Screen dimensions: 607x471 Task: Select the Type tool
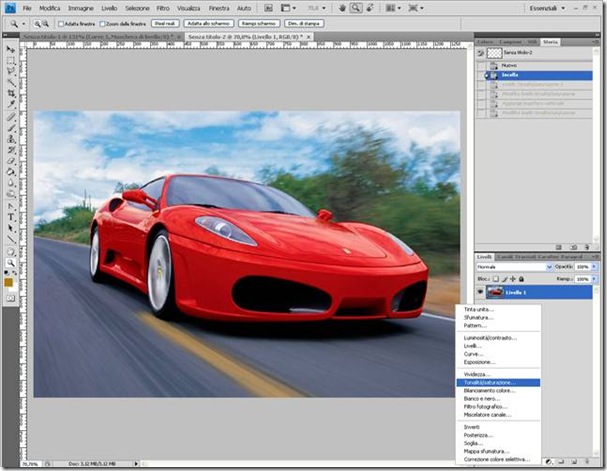click(10, 218)
